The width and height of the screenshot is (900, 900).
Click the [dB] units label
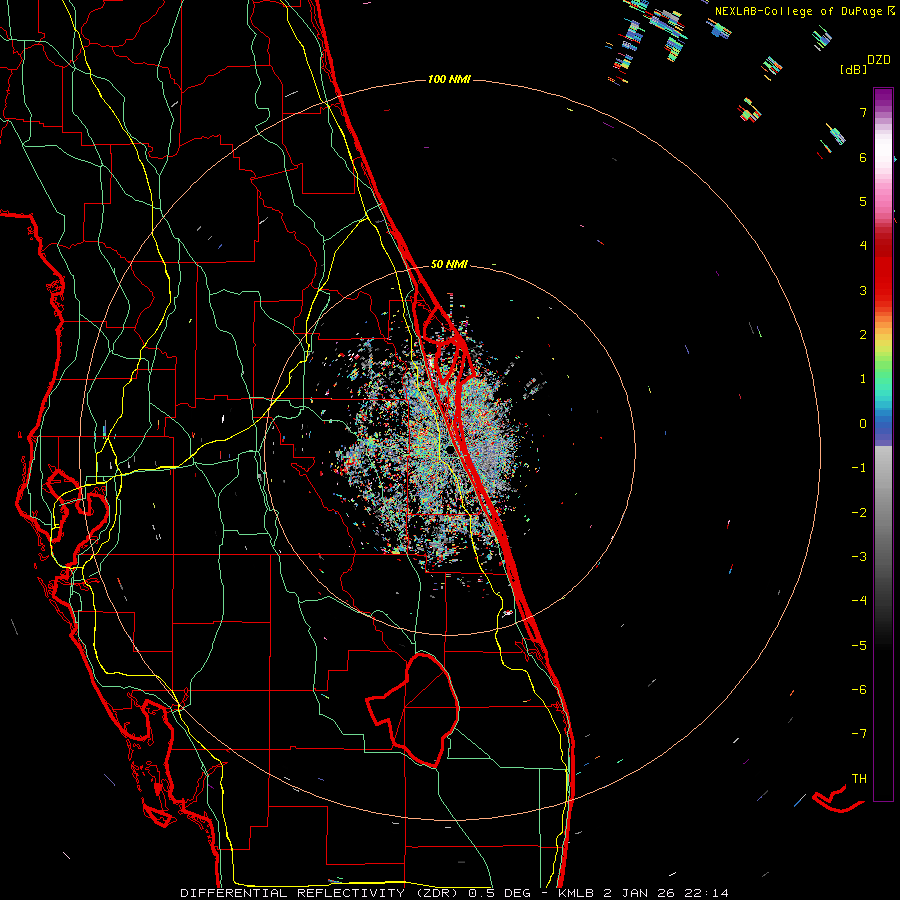[x=854, y=70]
